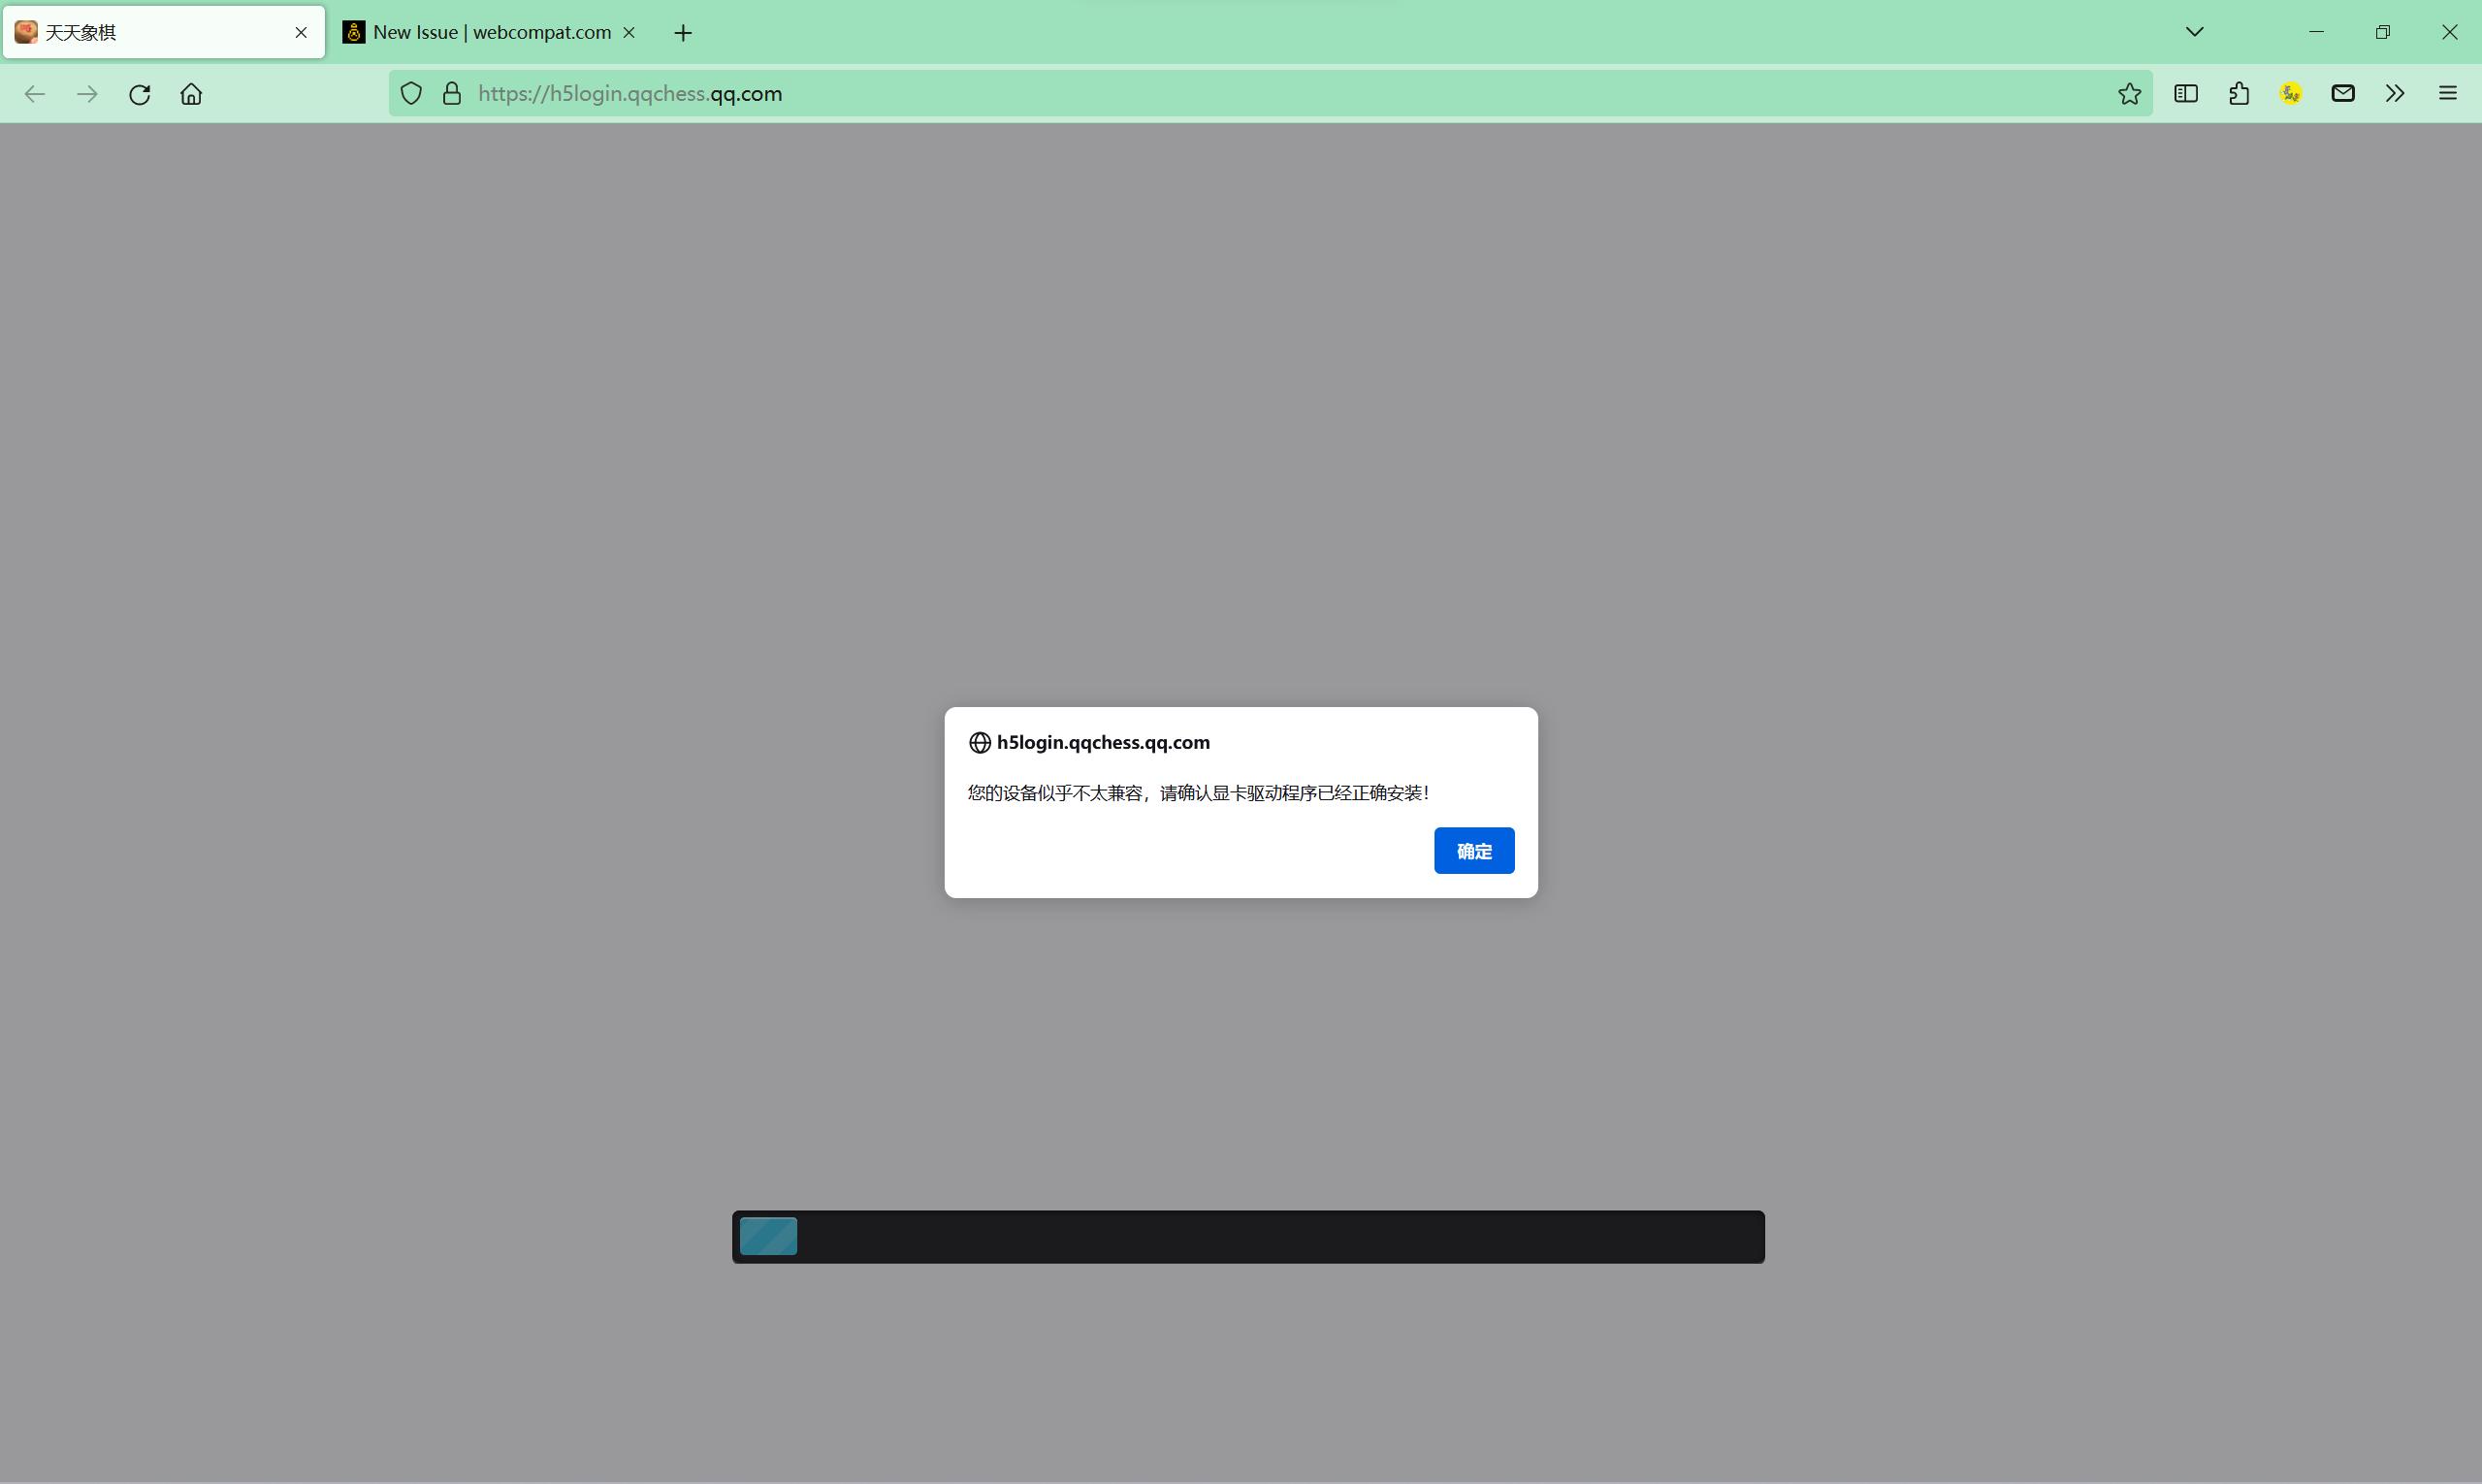Bookmark this page with the star icon
The width and height of the screenshot is (2482, 1484).
(2128, 93)
